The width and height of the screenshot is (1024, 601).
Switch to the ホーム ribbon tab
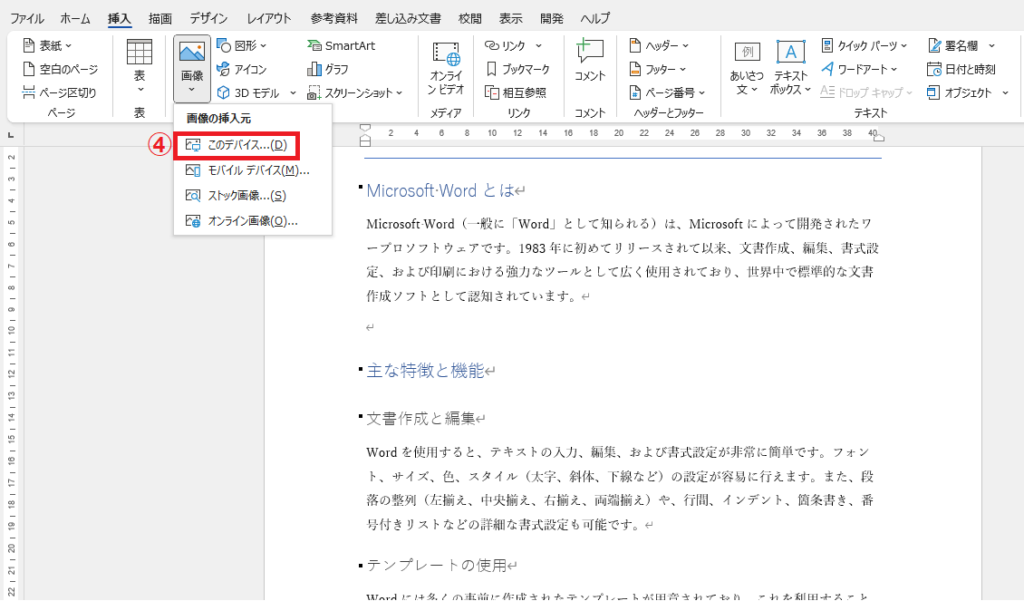point(75,18)
